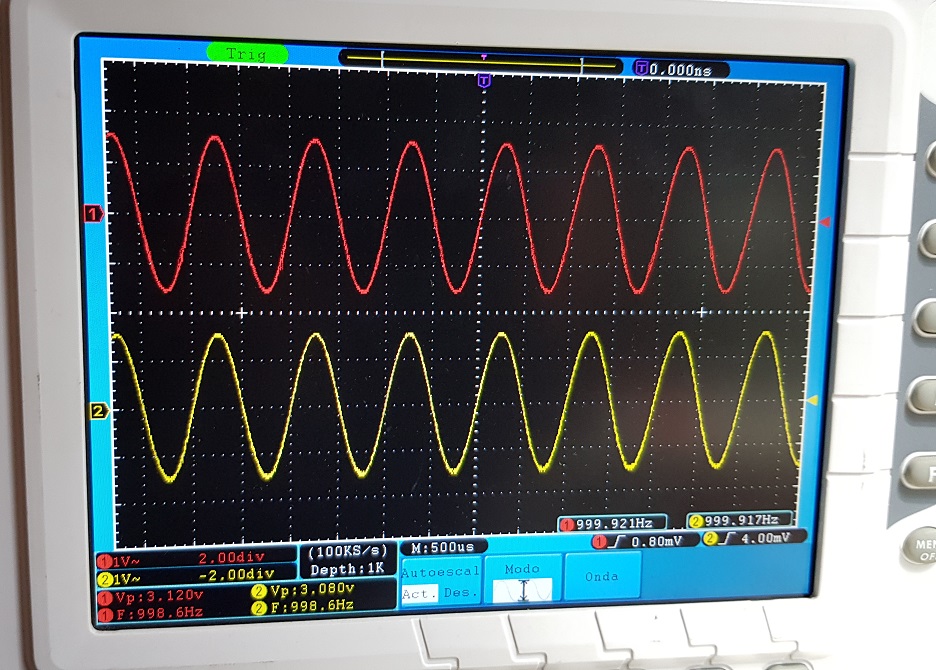936x670 pixels.
Task: Click channel 1 1V~ scale readout
Action: tap(119, 561)
